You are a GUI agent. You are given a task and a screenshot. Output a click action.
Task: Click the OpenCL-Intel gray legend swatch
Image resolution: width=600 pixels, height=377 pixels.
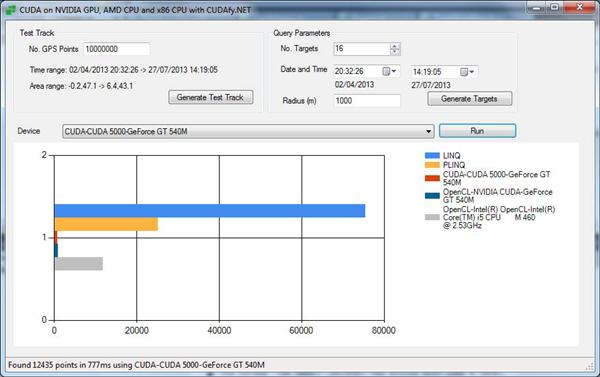(432, 217)
